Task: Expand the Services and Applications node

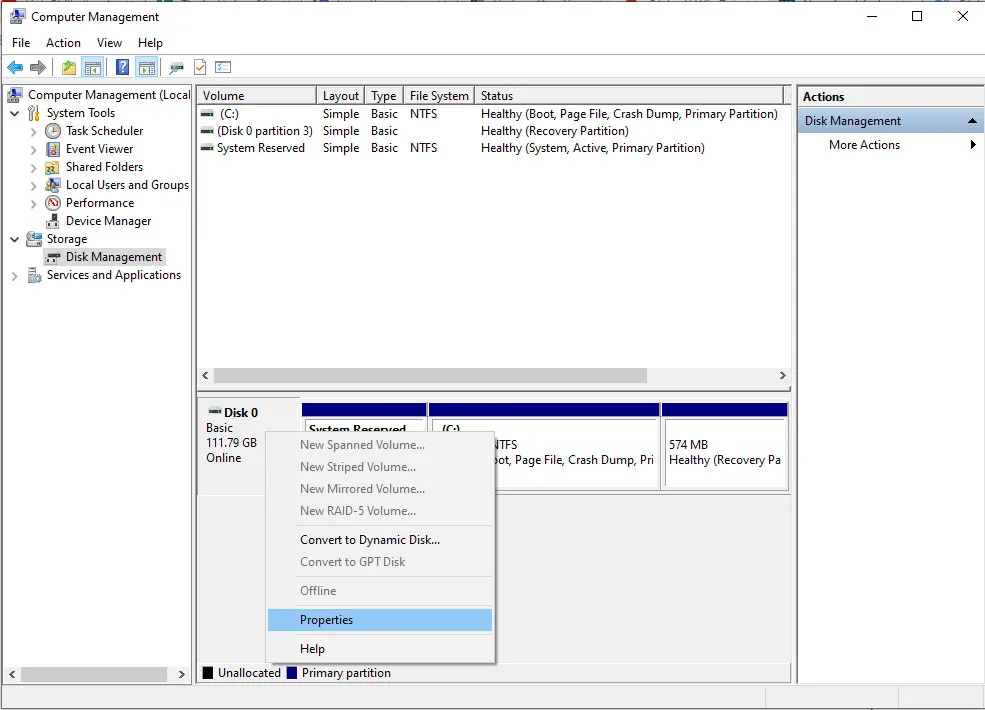Action: (x=14, y=274)
